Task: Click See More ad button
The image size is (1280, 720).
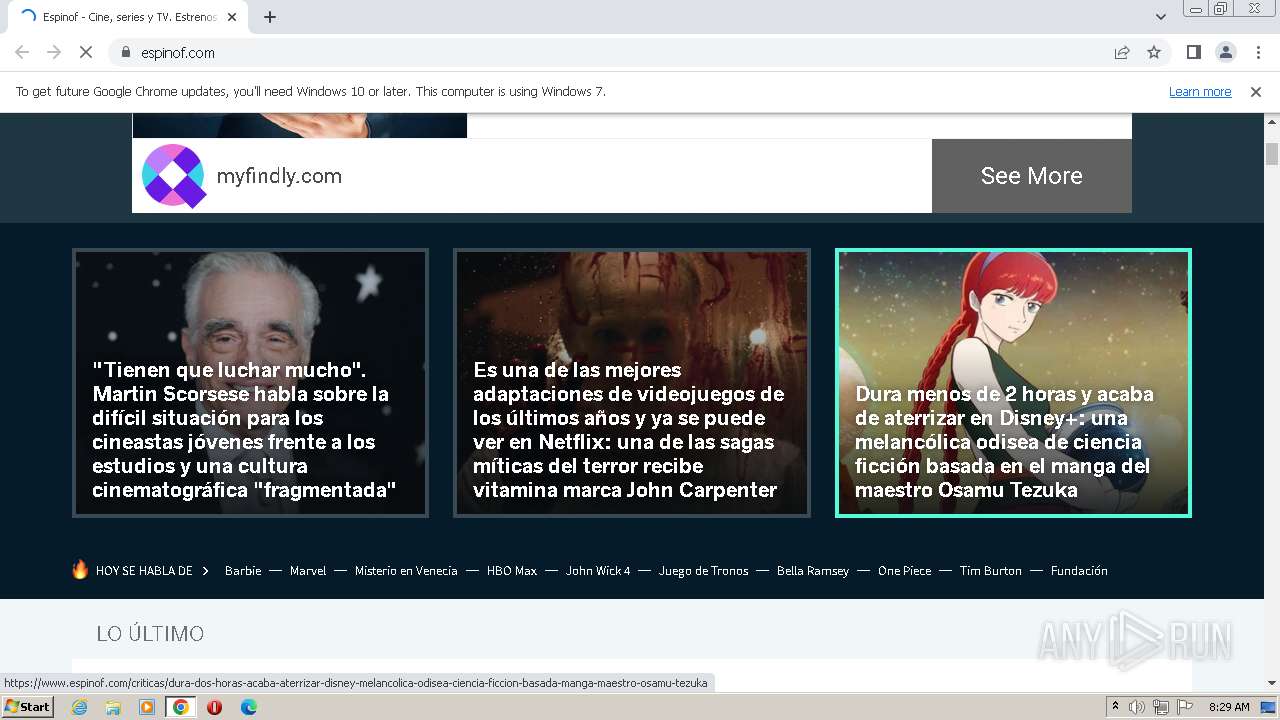Action: click(x=1031, y=176)
